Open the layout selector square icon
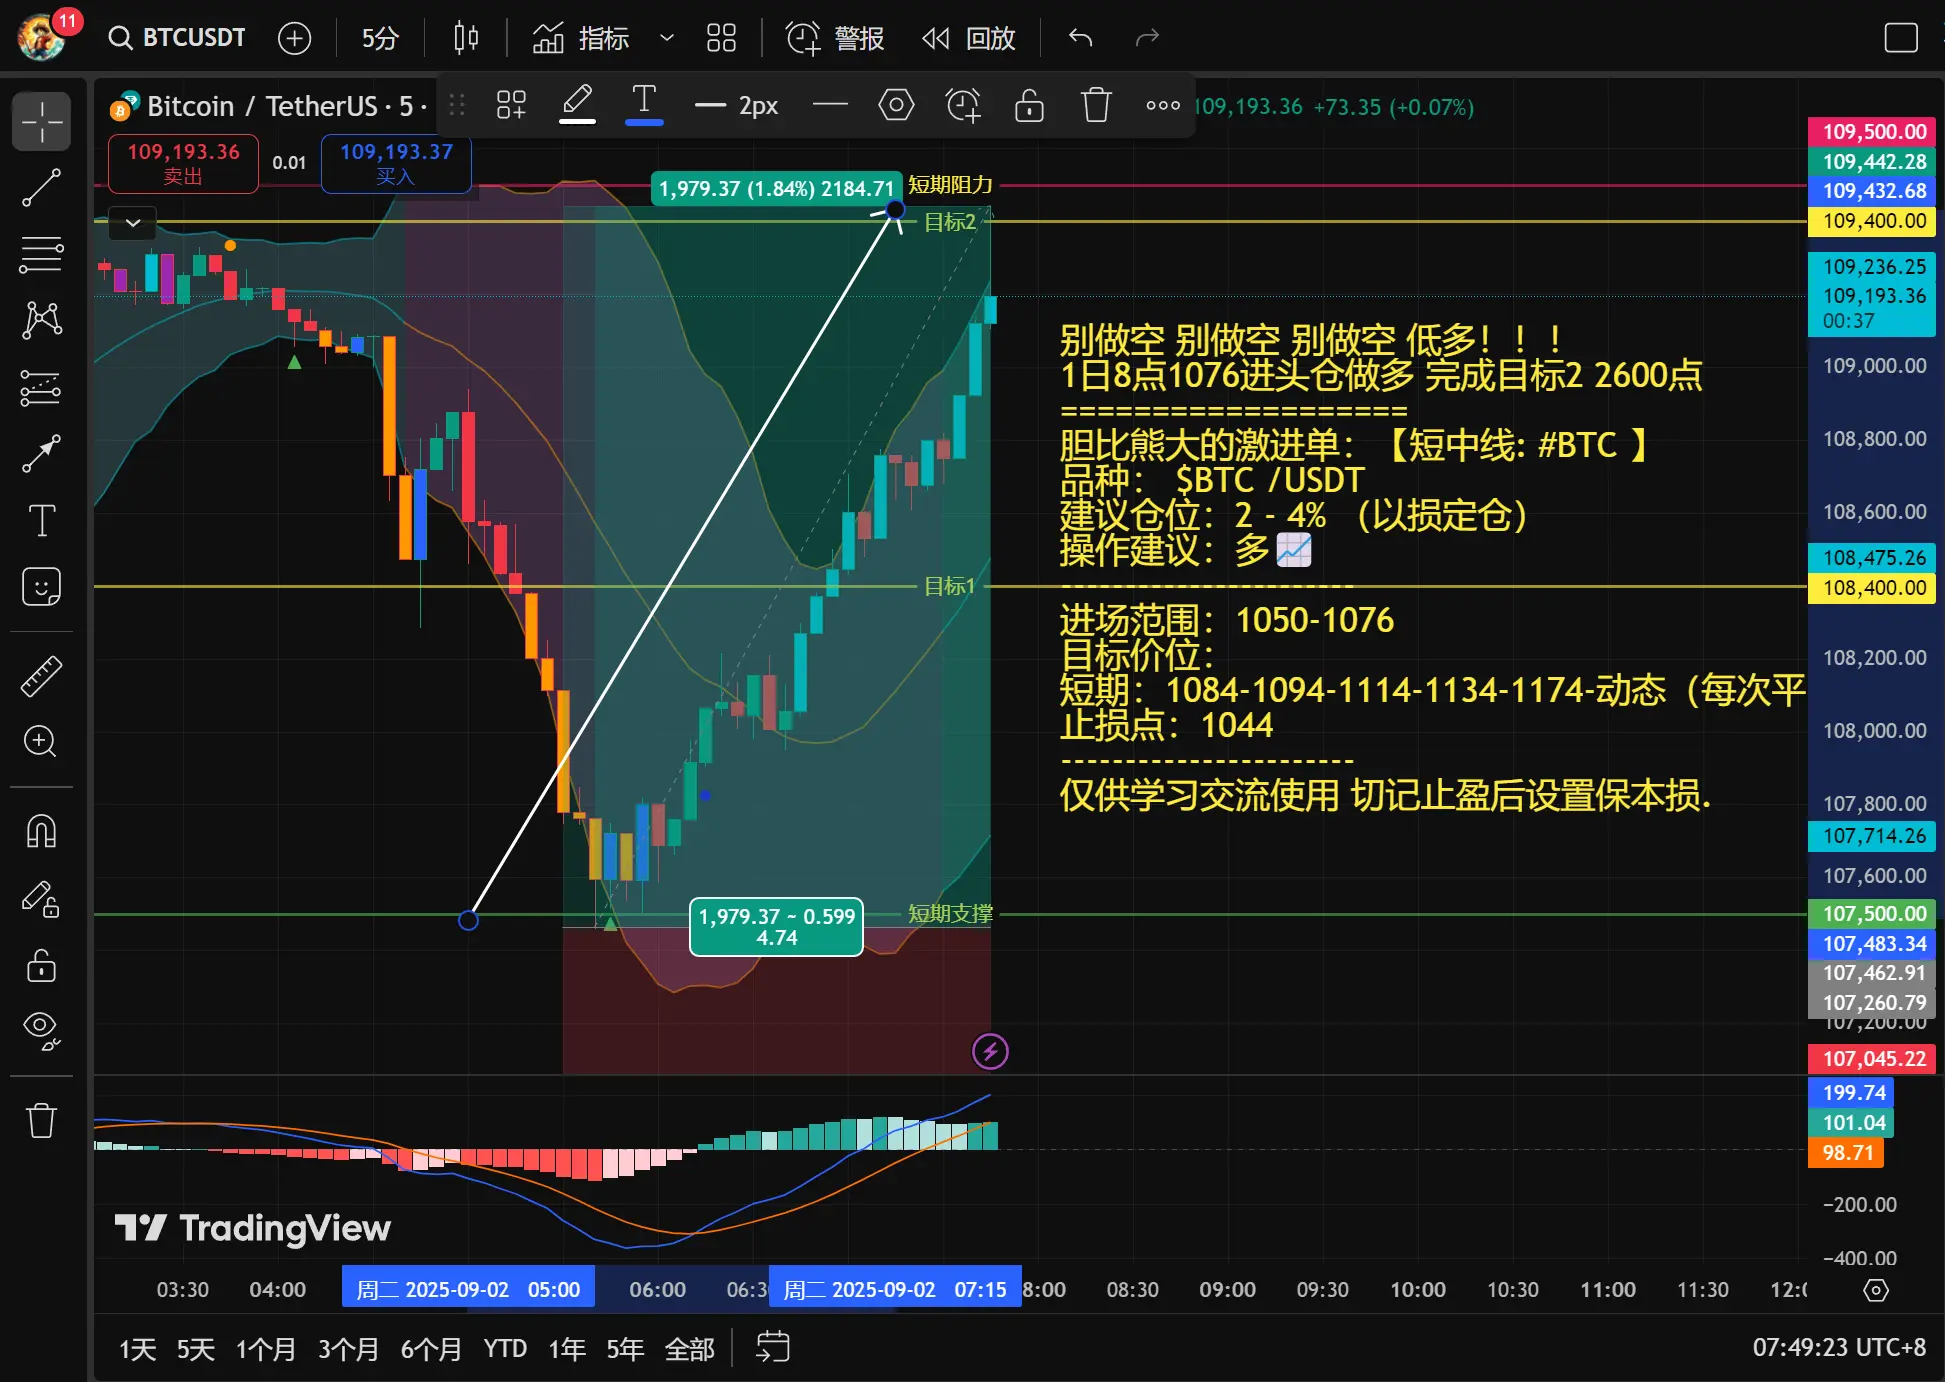 coord(1901,38)
